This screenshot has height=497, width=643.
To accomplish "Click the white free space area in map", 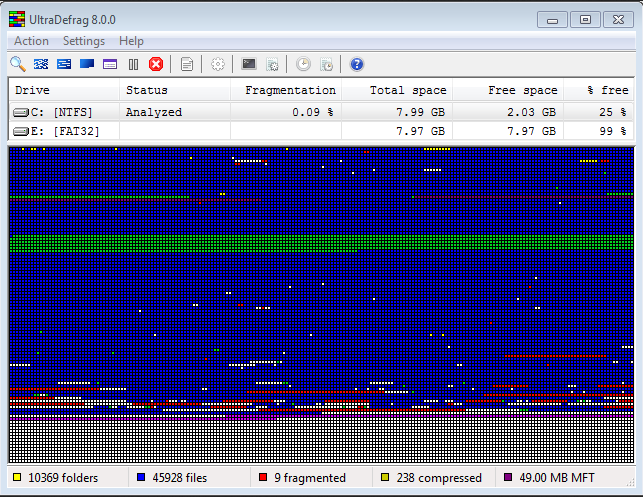I will pyautogui.click(x=321, y=440).
